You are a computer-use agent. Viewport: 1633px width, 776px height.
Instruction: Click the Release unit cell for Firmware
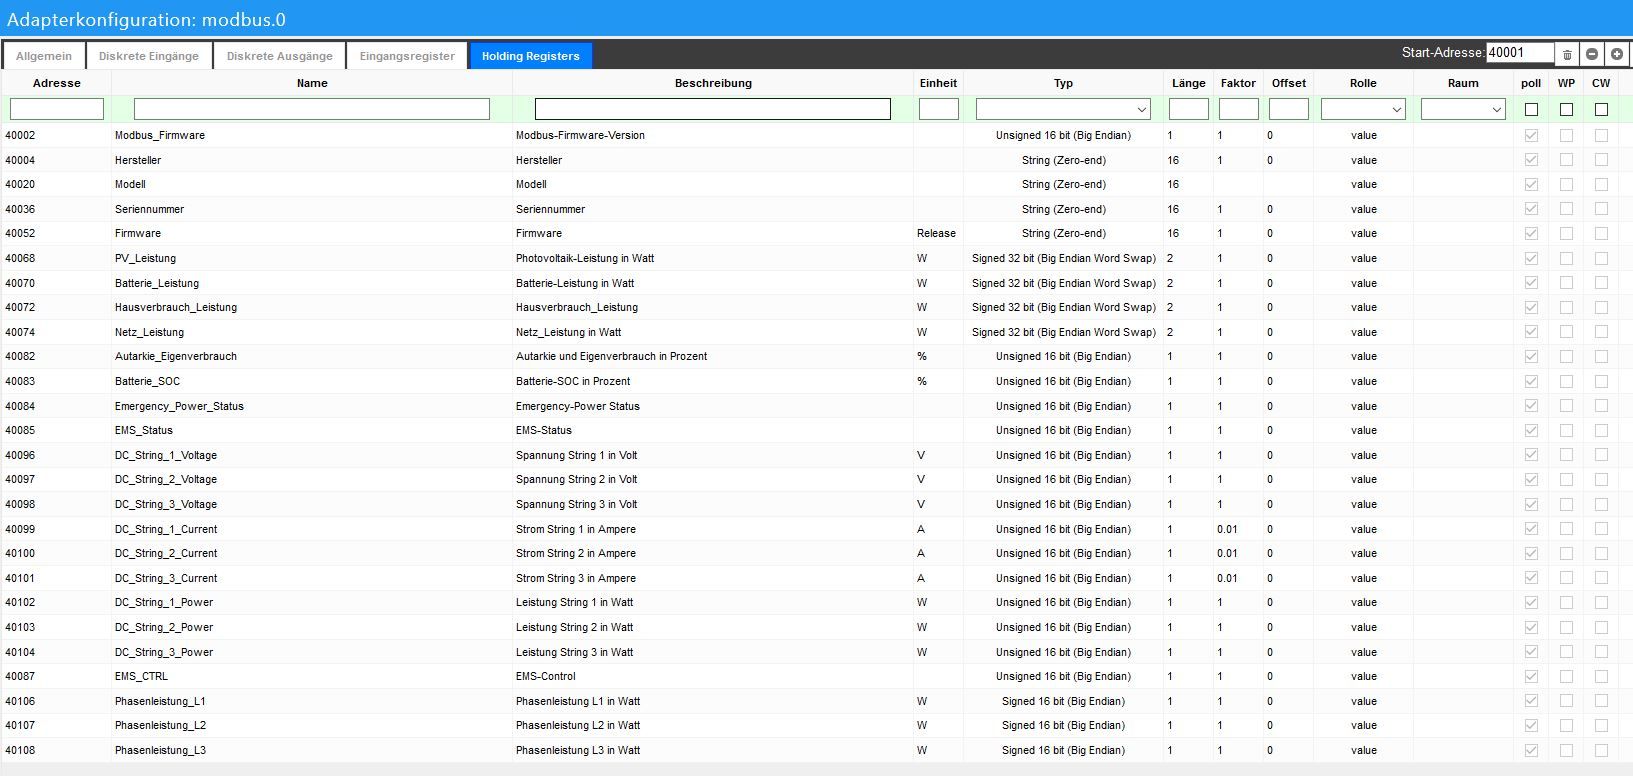(936, 233)
